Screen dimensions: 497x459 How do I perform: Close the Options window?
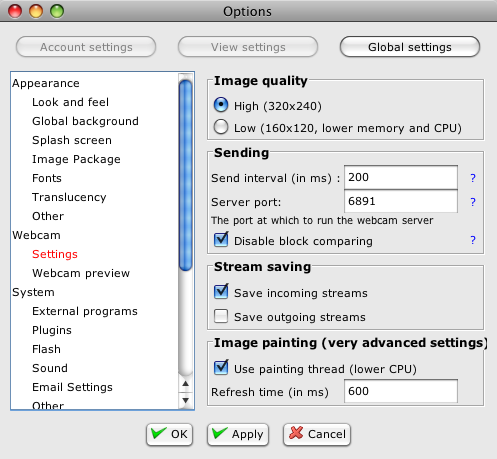point(15,11)
